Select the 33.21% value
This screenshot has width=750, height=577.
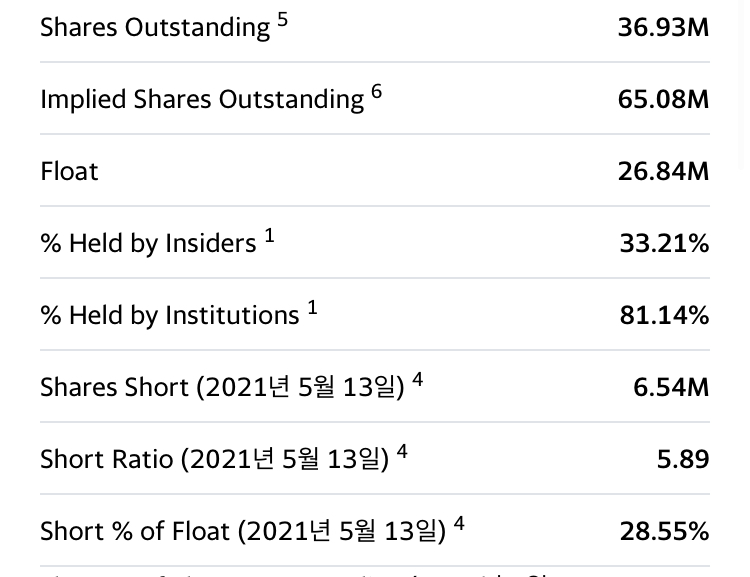click(x=664, y=243)
